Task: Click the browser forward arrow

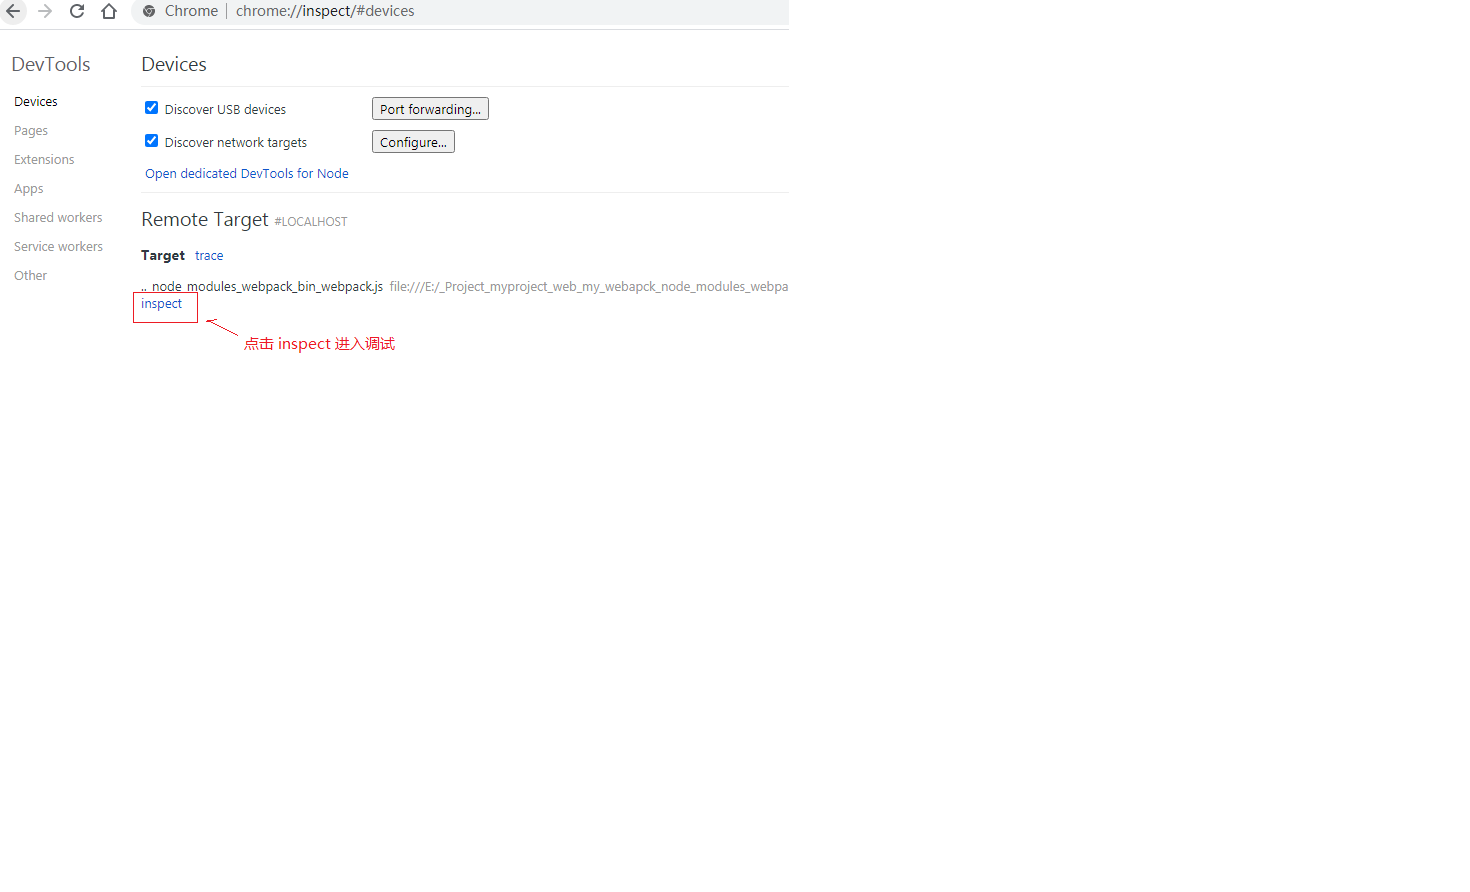Action: pyautogui.click(x=45, y=11)
